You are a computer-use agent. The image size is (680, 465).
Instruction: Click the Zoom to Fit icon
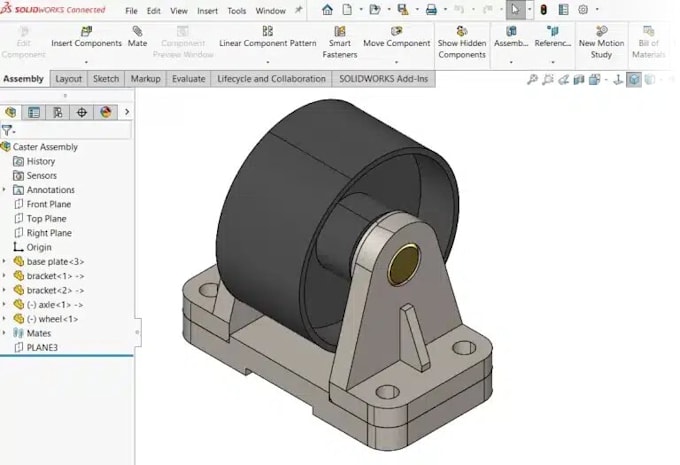point(532,79)
